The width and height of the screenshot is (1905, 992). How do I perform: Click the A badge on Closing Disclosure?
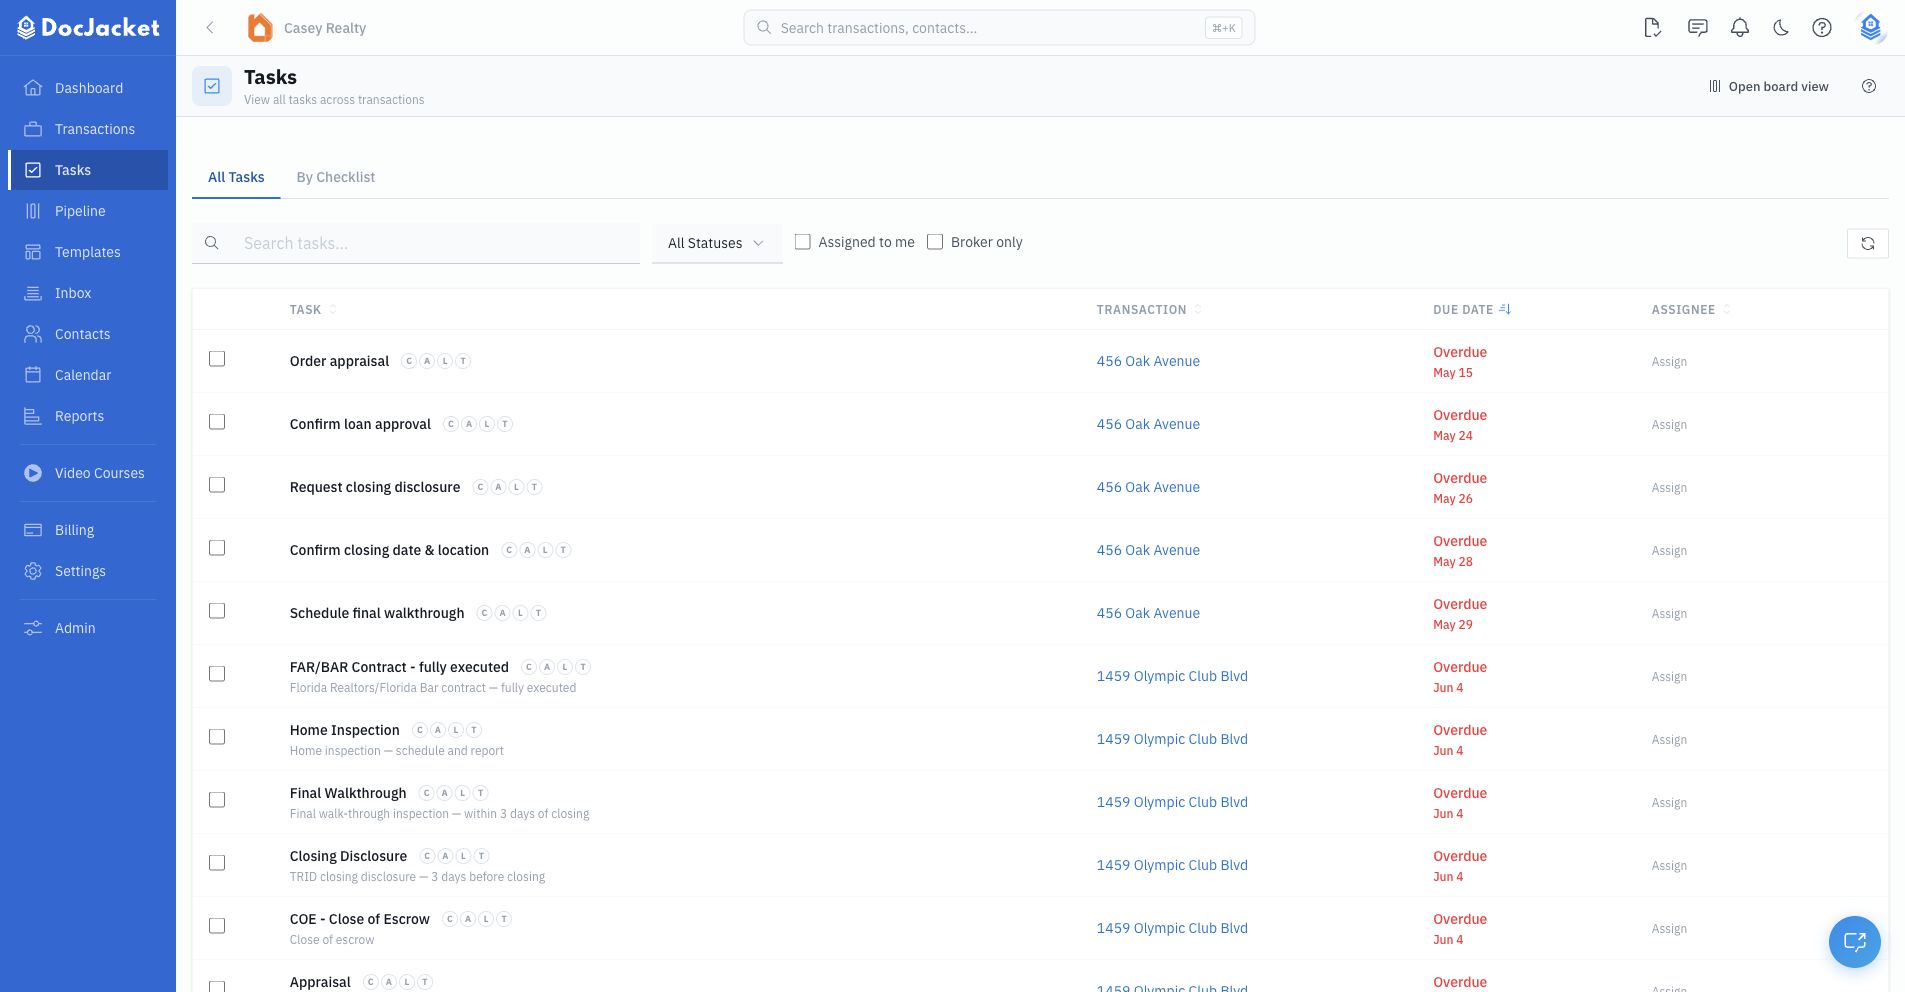(x=446, y=856)
